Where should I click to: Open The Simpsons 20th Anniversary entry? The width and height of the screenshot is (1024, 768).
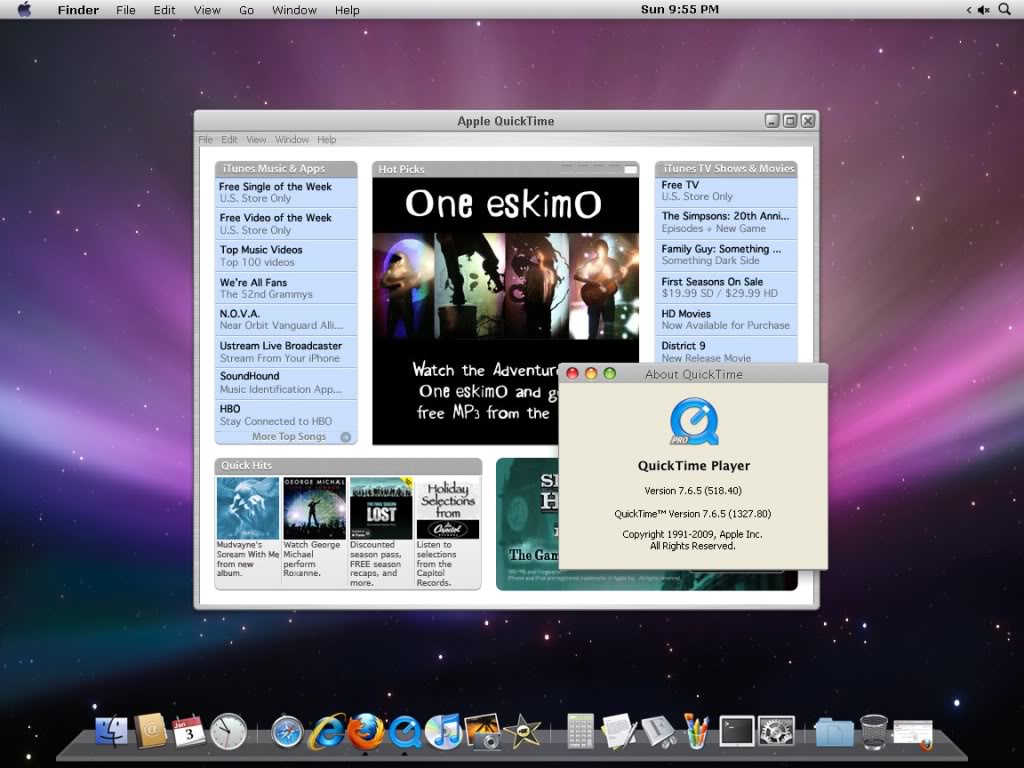pos(726,222)
